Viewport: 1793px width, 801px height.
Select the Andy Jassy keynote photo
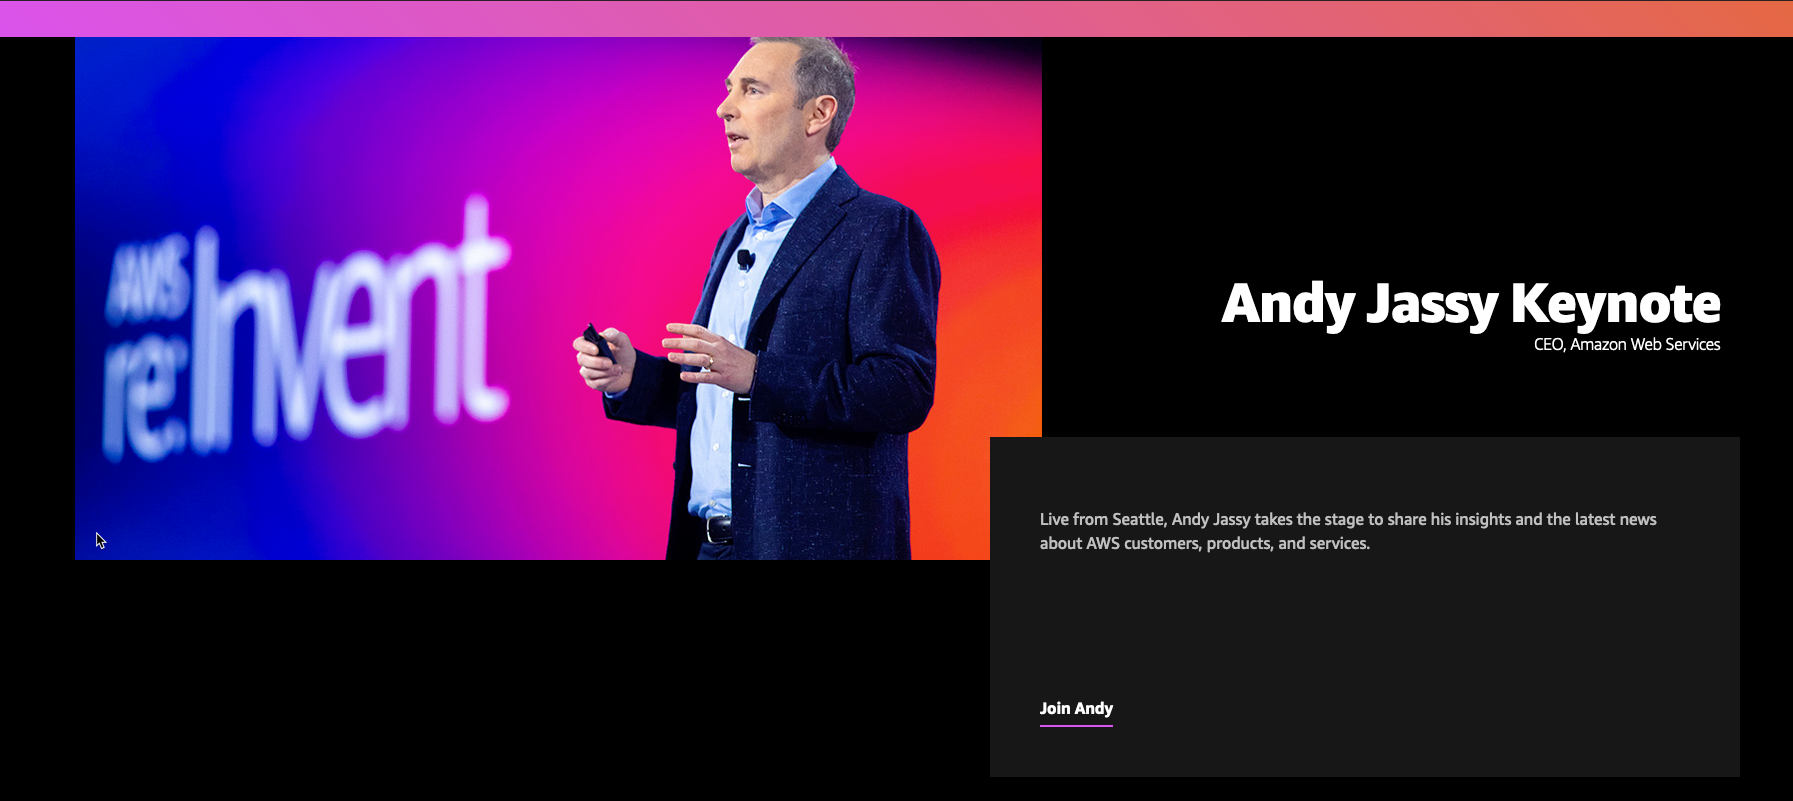click(x=558, y=298)
